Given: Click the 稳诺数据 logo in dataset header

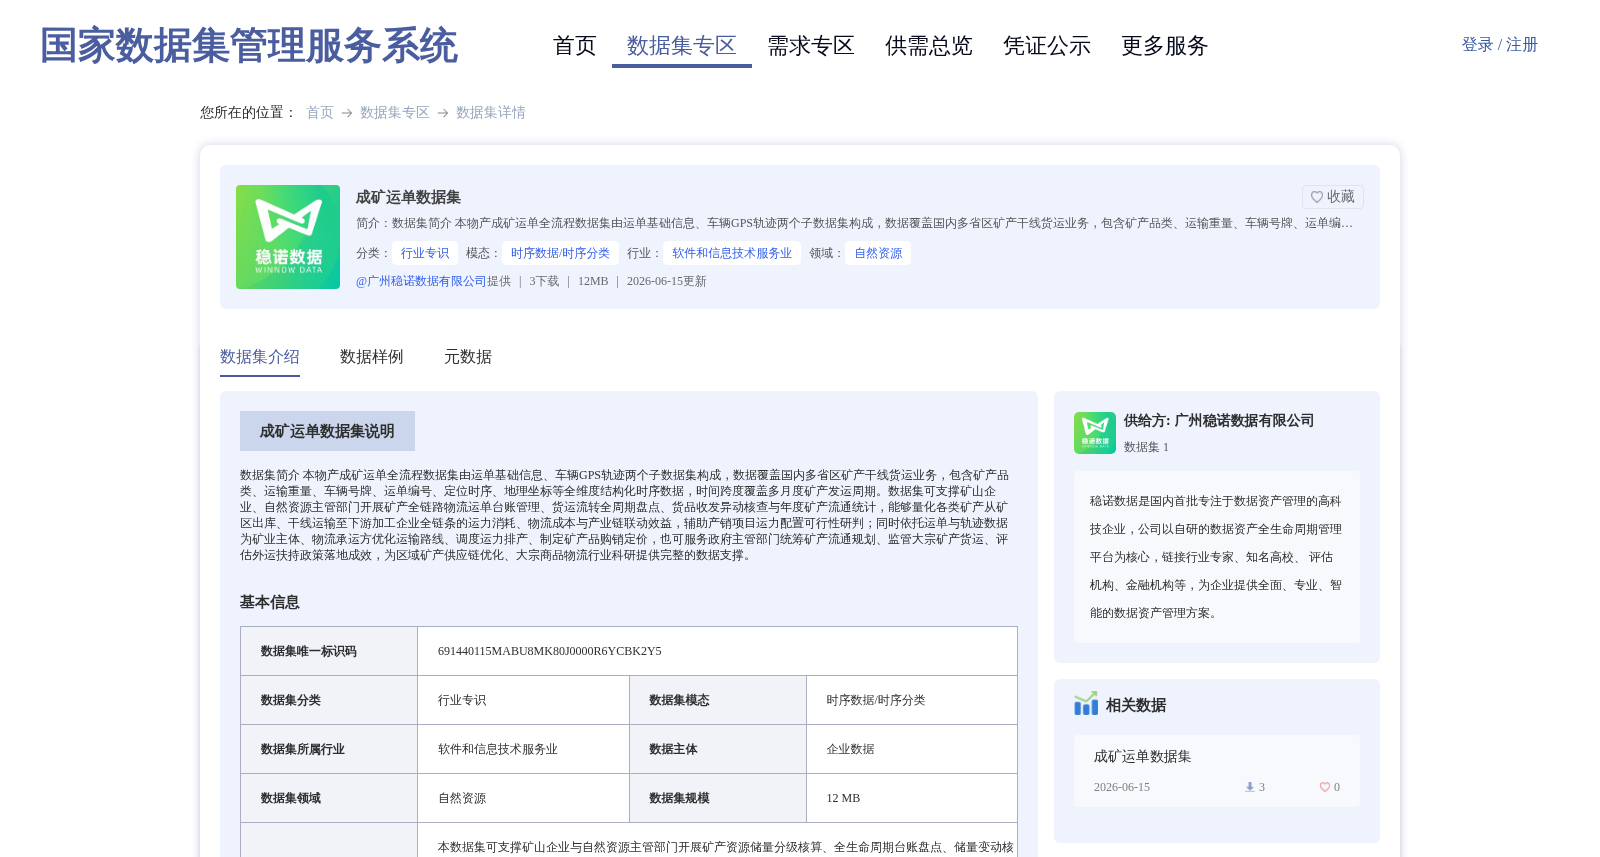Looking at the screenshot, I should click(x=288, y=237).
